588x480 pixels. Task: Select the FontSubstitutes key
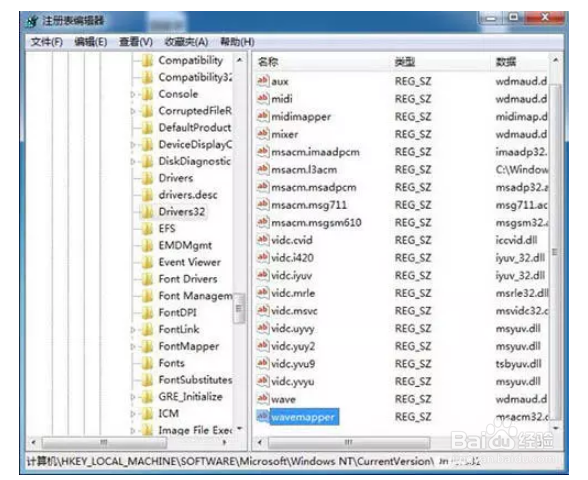tap(195, 380)
